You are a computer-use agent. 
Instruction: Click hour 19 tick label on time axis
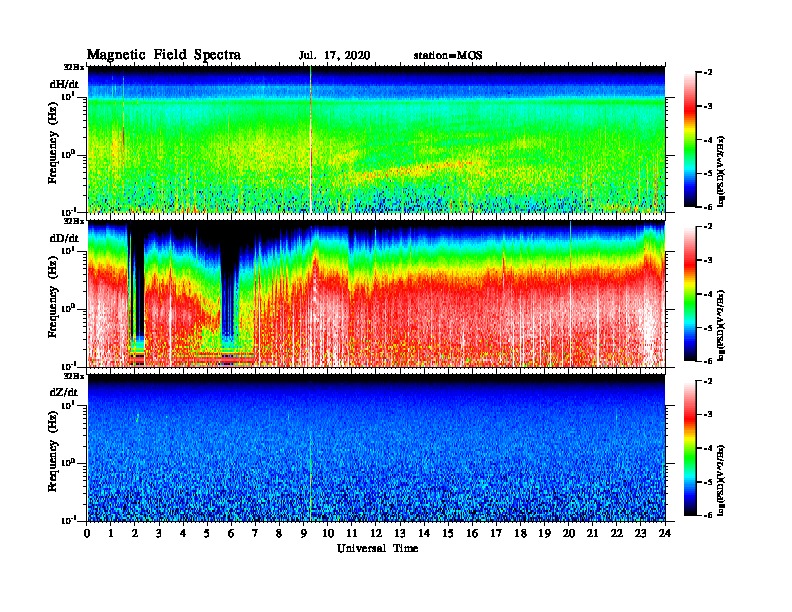pyautogui.click(x=544, y=533)
